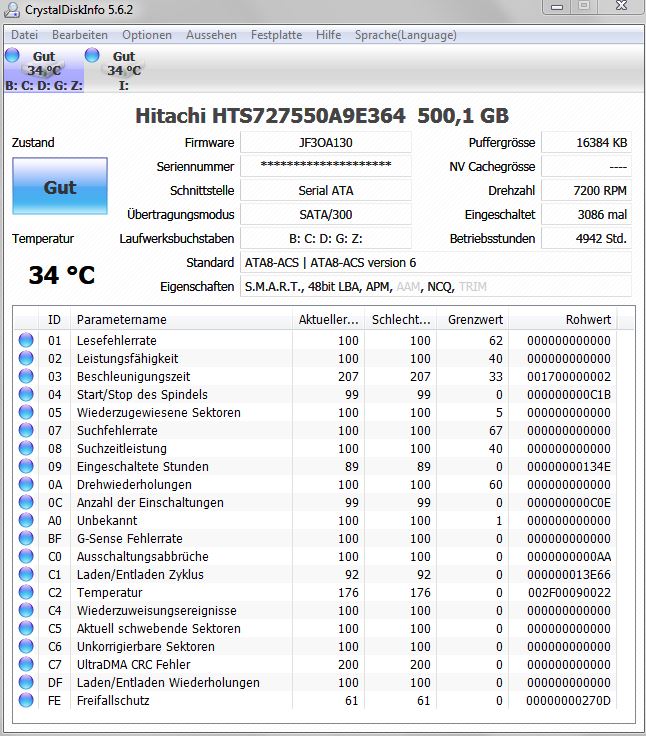
Task: Click status orb of Eingeschaltete Stunden row
Action: click(x=26, y=466)
